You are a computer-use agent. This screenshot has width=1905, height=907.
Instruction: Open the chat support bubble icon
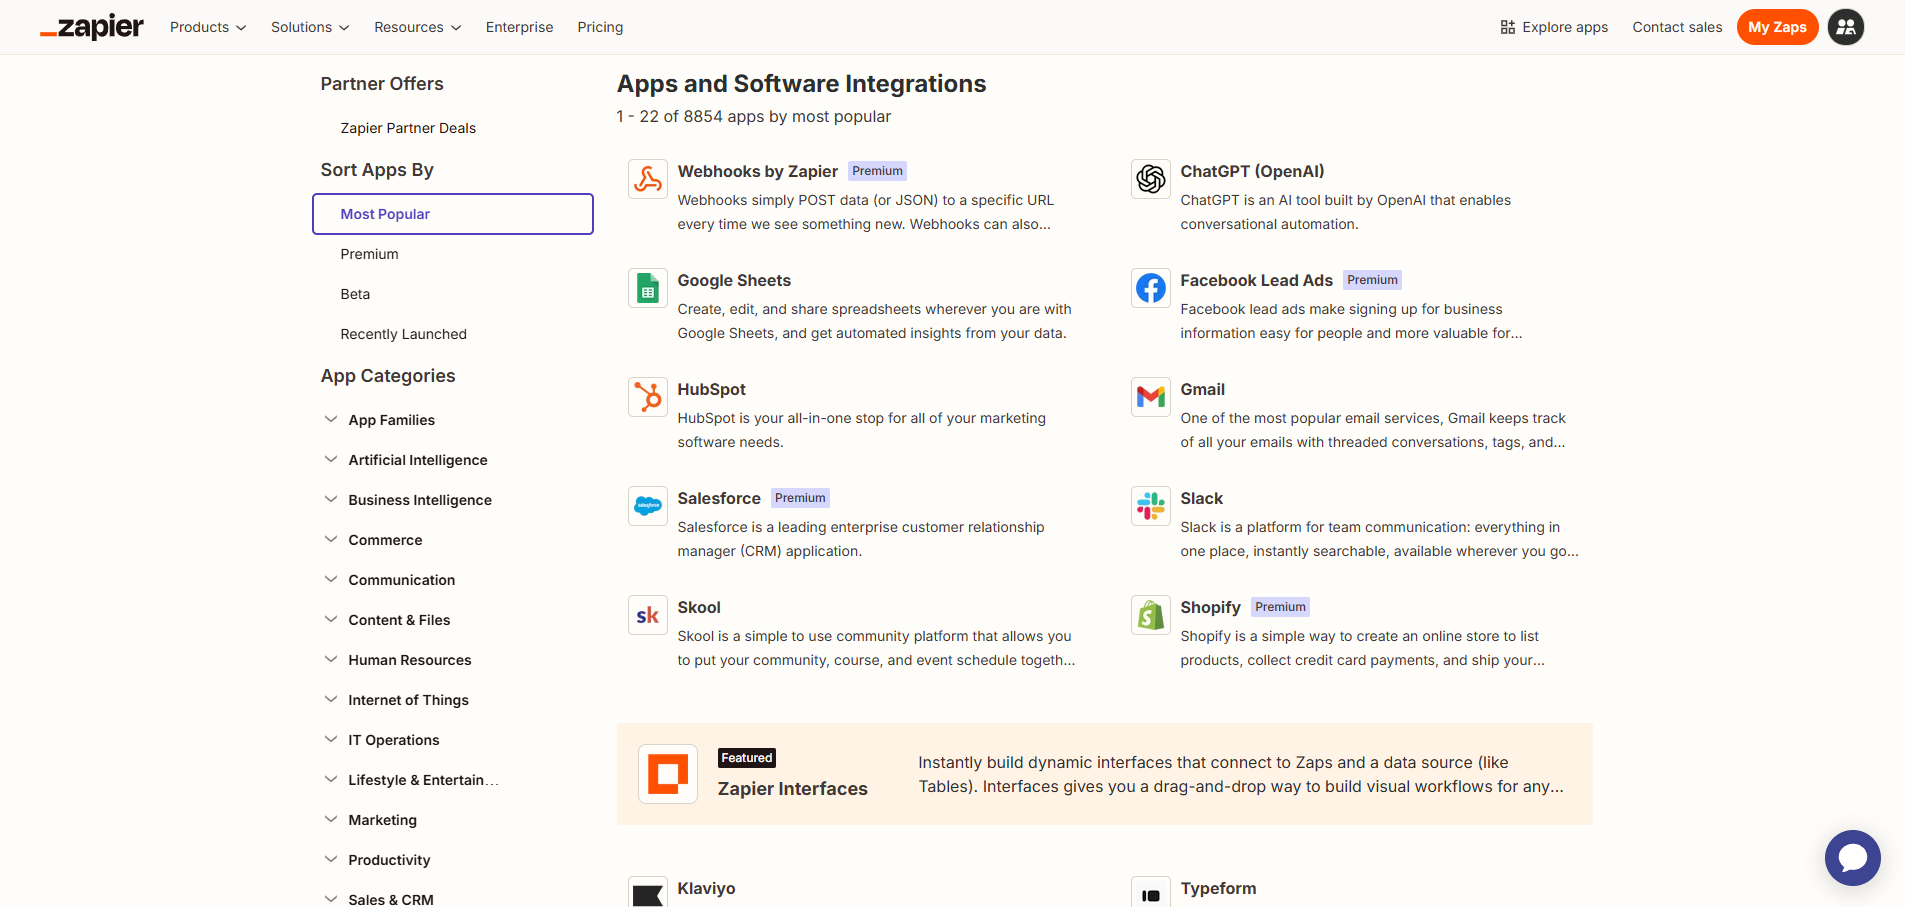tap(1852, 858)
